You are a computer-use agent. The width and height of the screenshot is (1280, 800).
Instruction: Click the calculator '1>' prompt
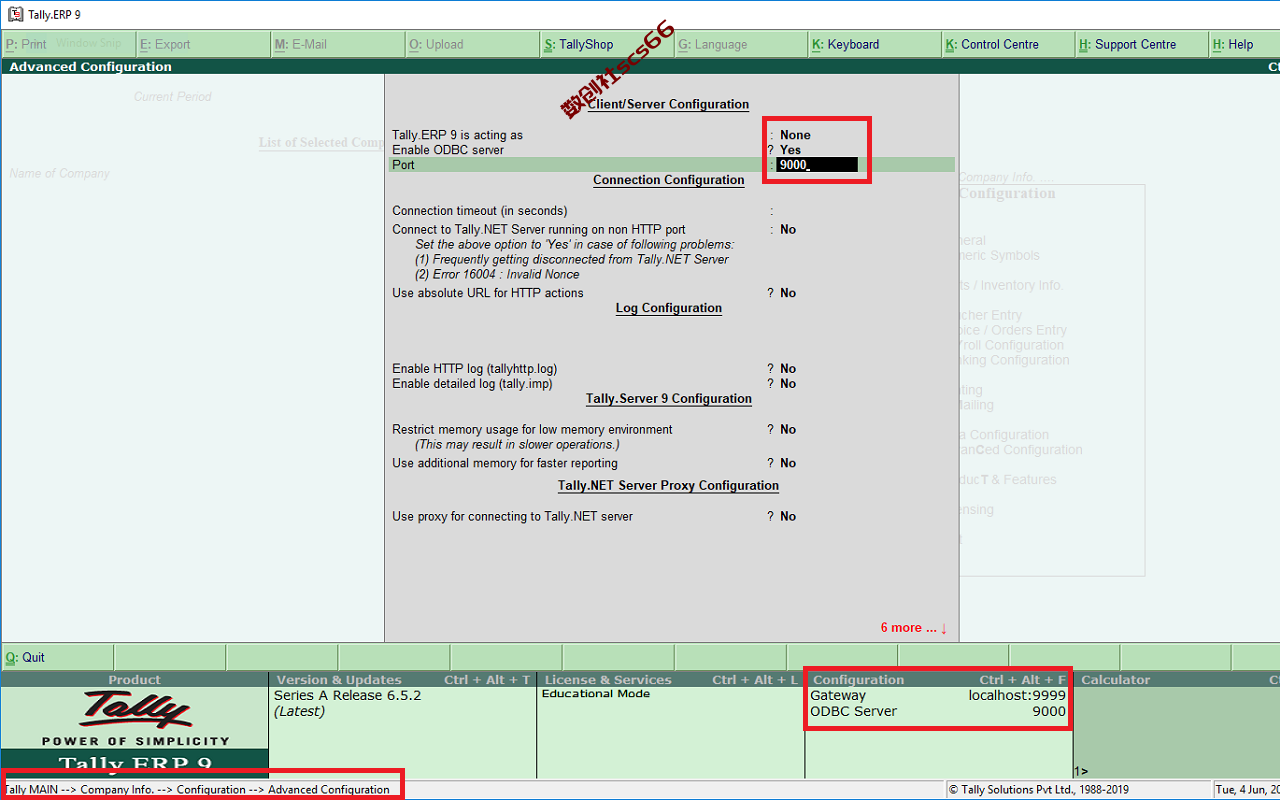pyautogui.click(x=1081, y=771)
